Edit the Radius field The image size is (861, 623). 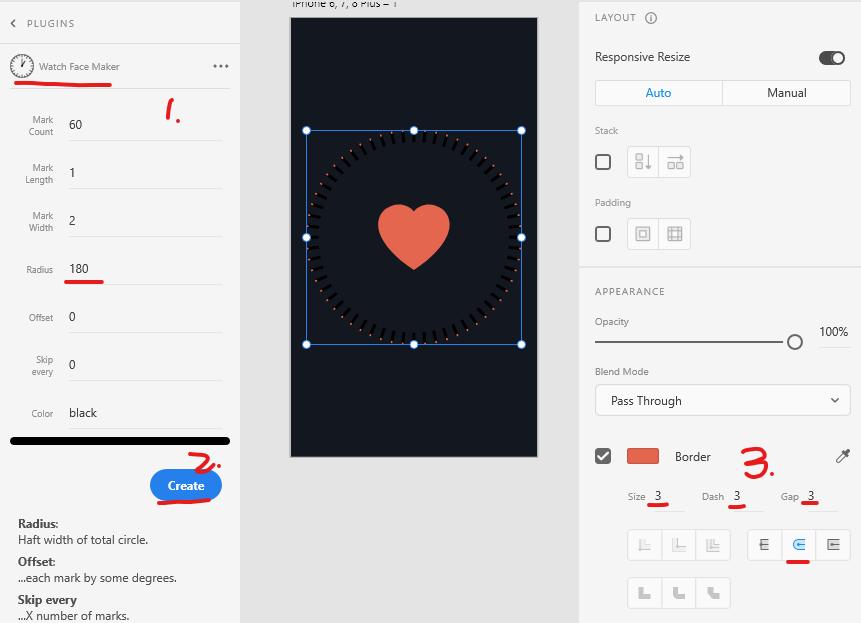pos(145,269)
